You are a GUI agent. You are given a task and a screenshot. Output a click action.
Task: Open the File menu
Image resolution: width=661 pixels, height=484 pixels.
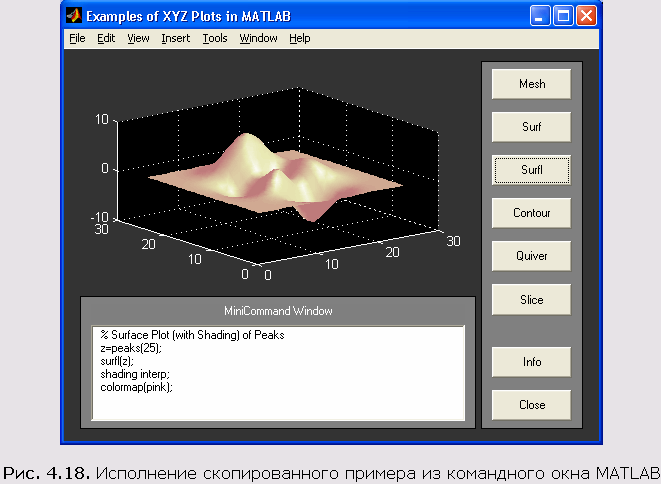click(77, 38)
